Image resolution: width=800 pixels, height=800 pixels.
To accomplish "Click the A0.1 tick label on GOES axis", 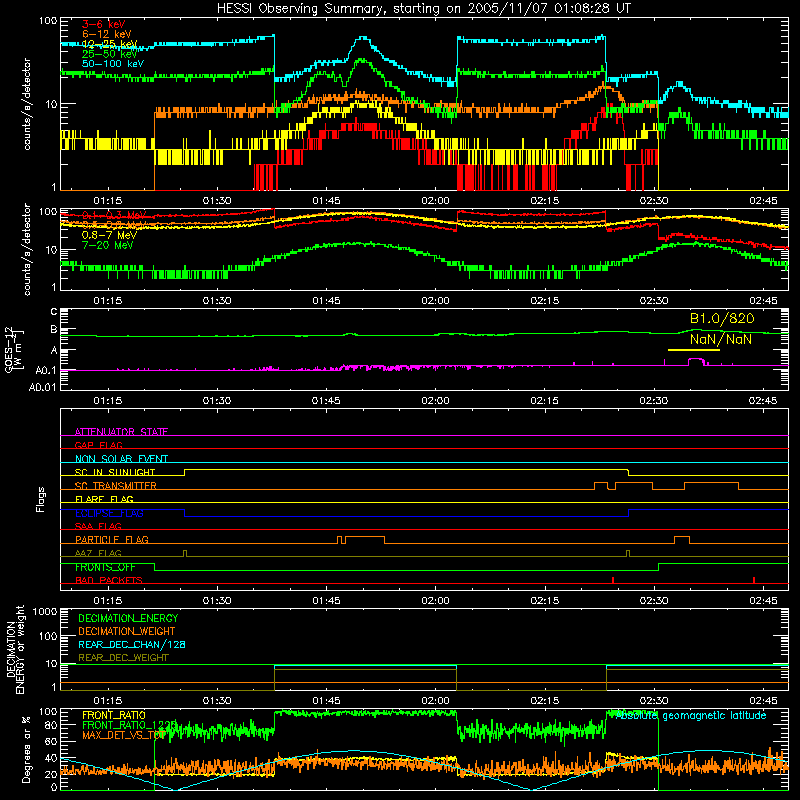I will point(45,370).
